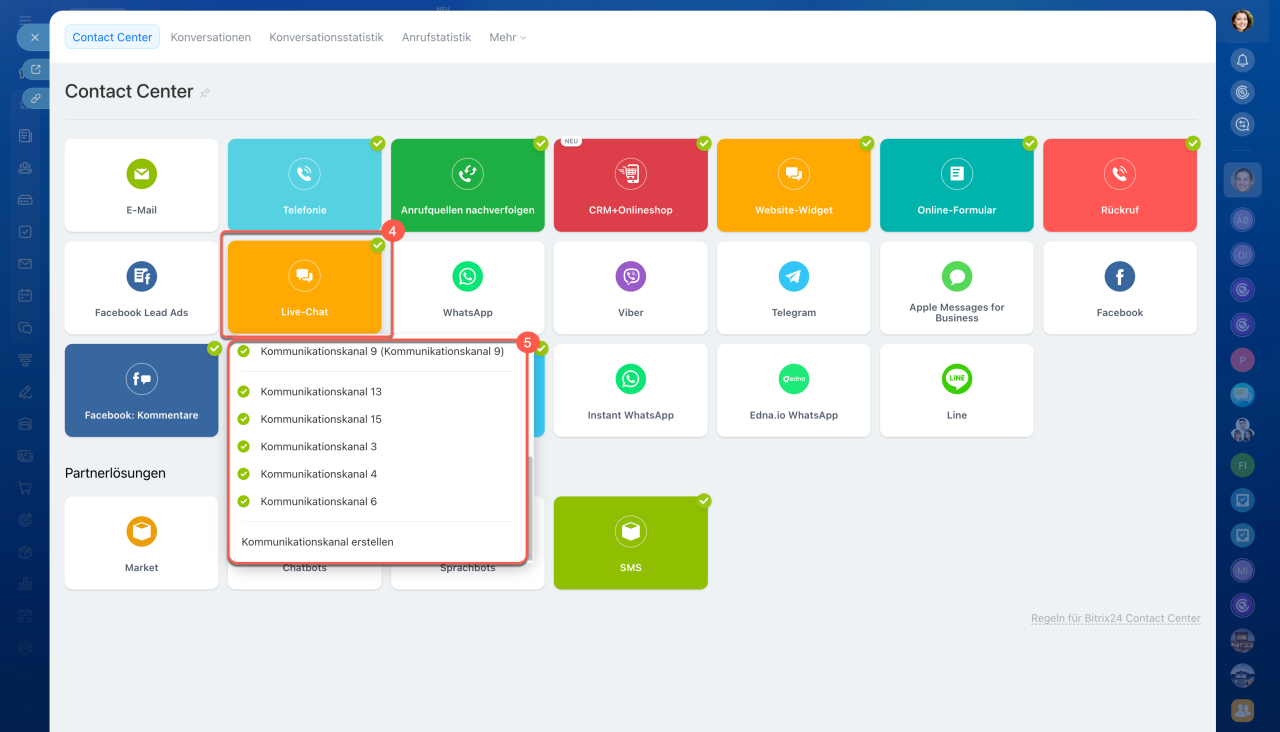The height and width of the screenshot is (732, 1280).
Task: Expand the Mehr dropdown menu
Action: click(507, 37)
